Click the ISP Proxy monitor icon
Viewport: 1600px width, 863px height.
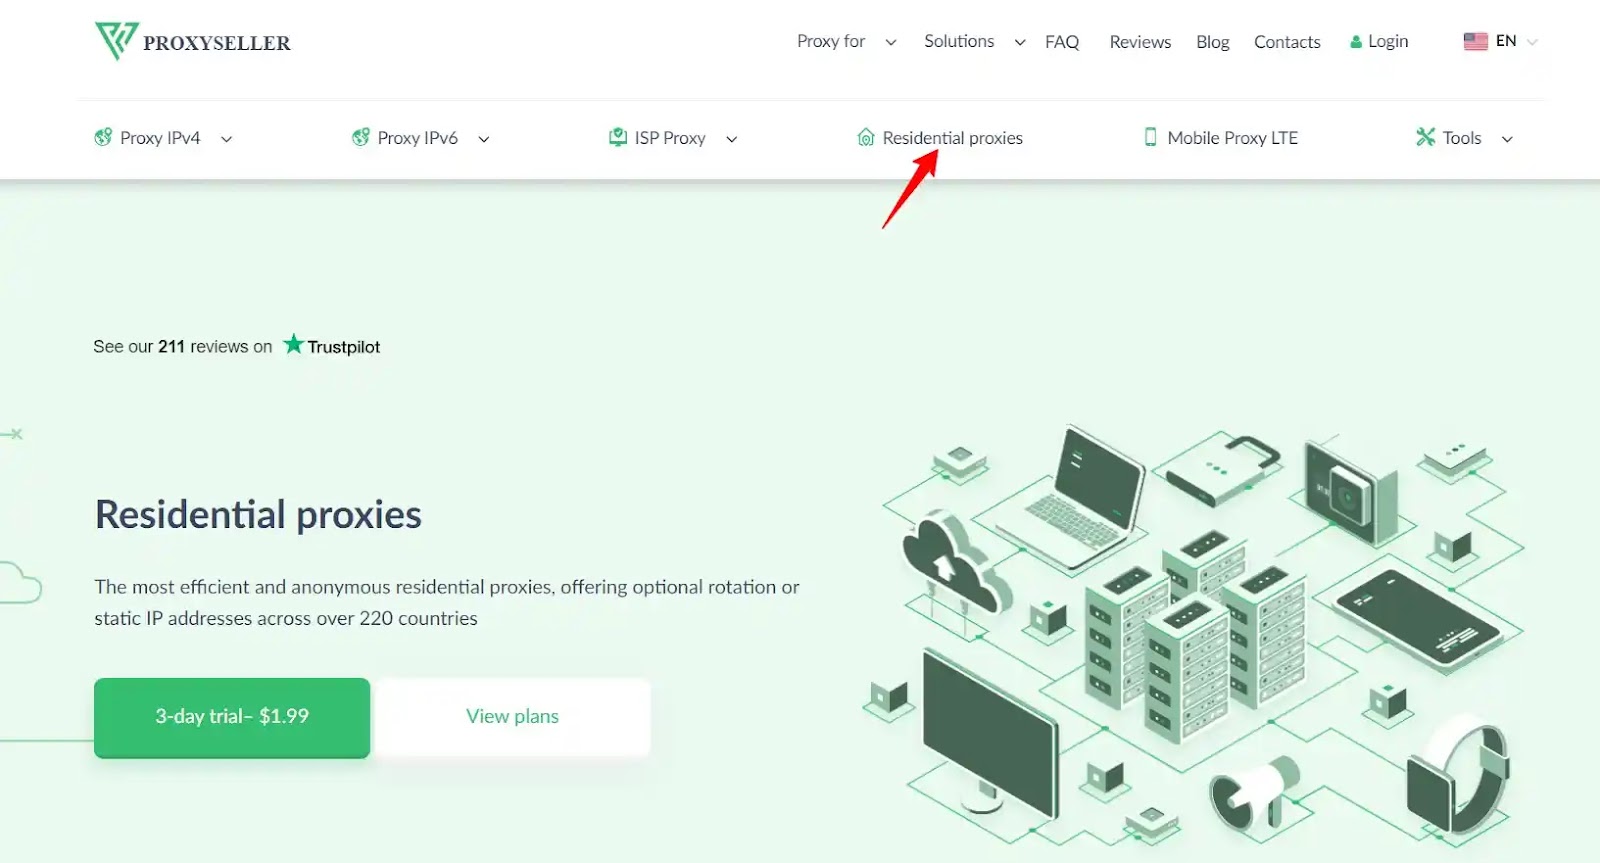[x=618, y=137]
